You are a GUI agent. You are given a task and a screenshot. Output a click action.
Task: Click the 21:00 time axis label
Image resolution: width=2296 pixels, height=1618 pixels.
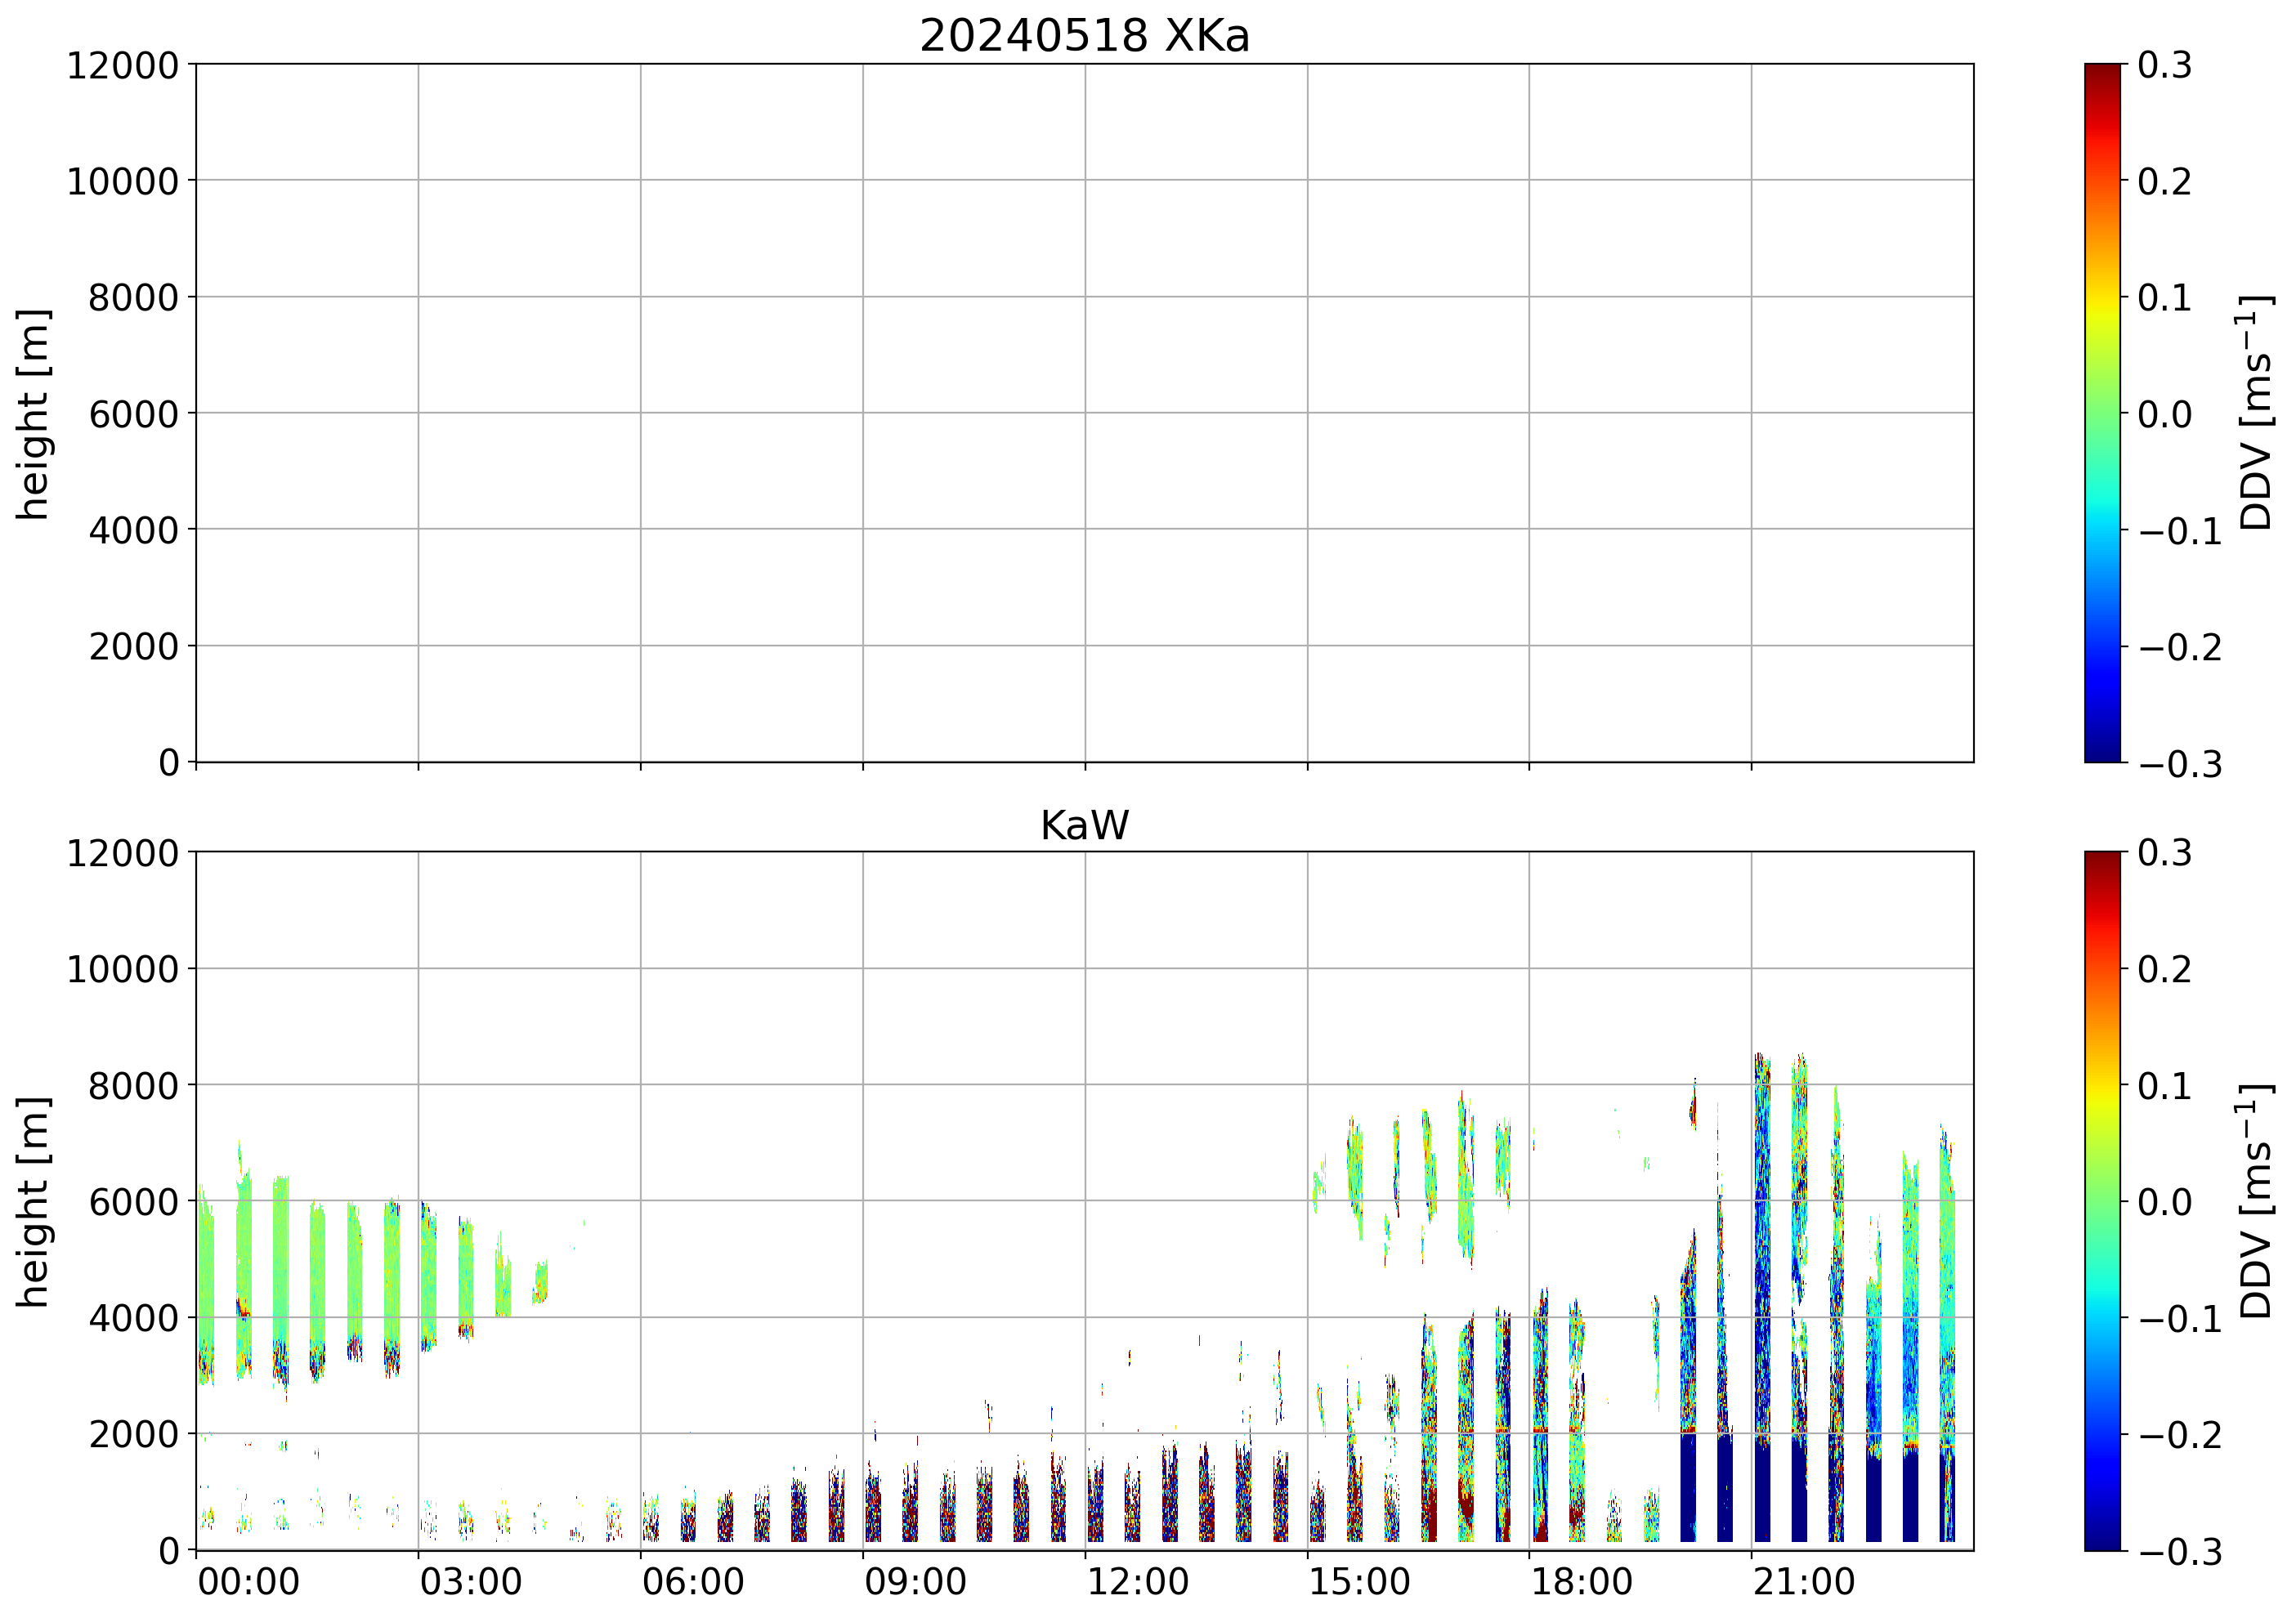click(x=1803, y=1583)
